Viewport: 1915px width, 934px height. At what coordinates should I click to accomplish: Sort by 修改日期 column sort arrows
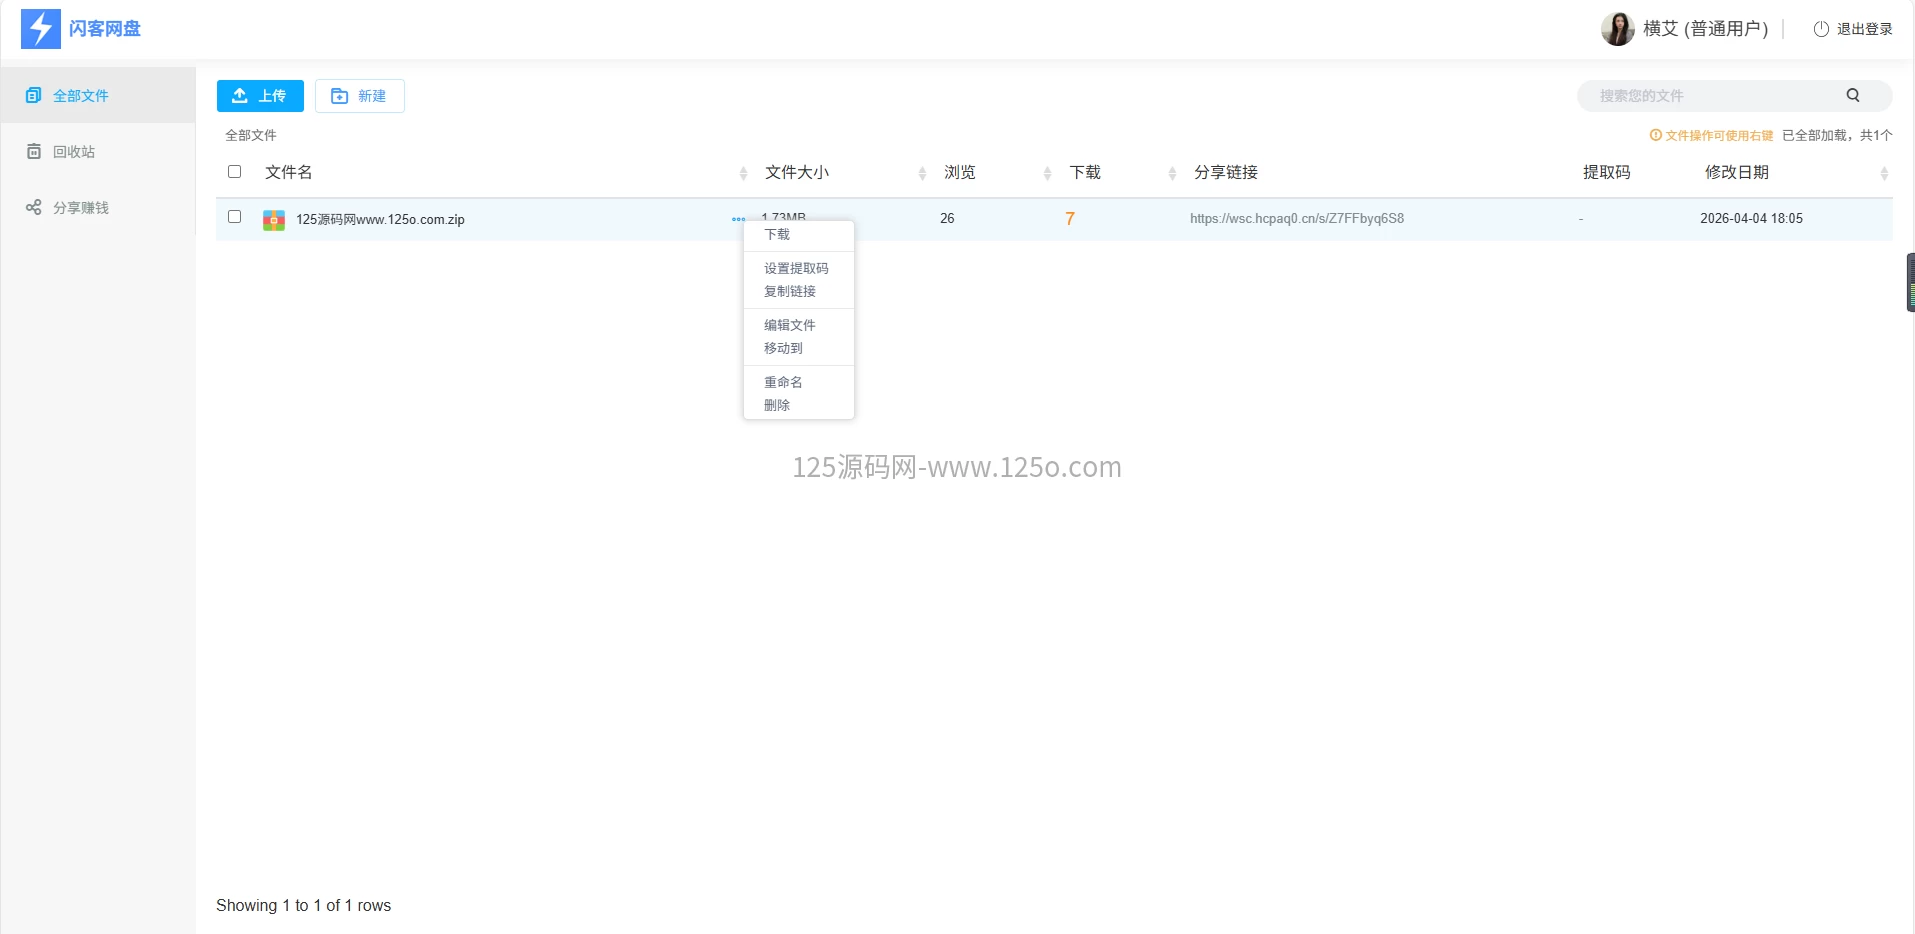[1884, 174]
